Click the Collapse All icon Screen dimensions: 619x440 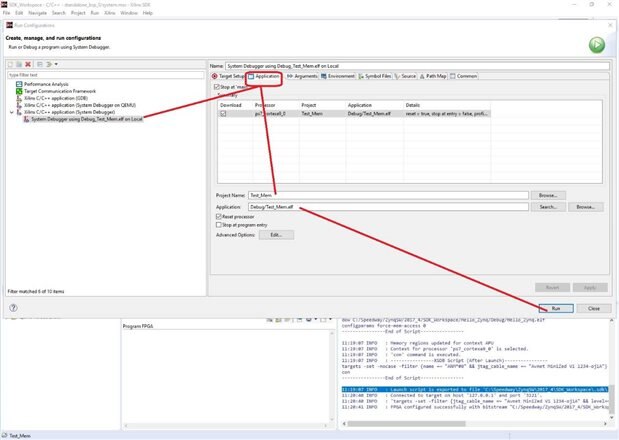click(x=38, y=64)
